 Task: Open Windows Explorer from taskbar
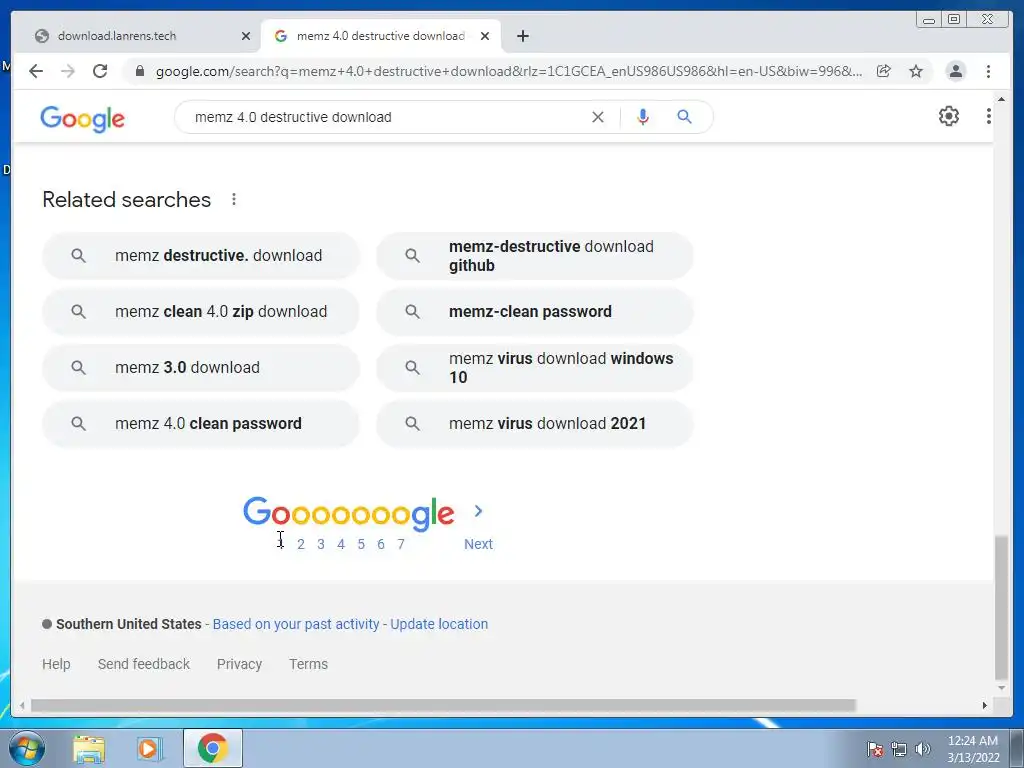[x=89, y=748]
